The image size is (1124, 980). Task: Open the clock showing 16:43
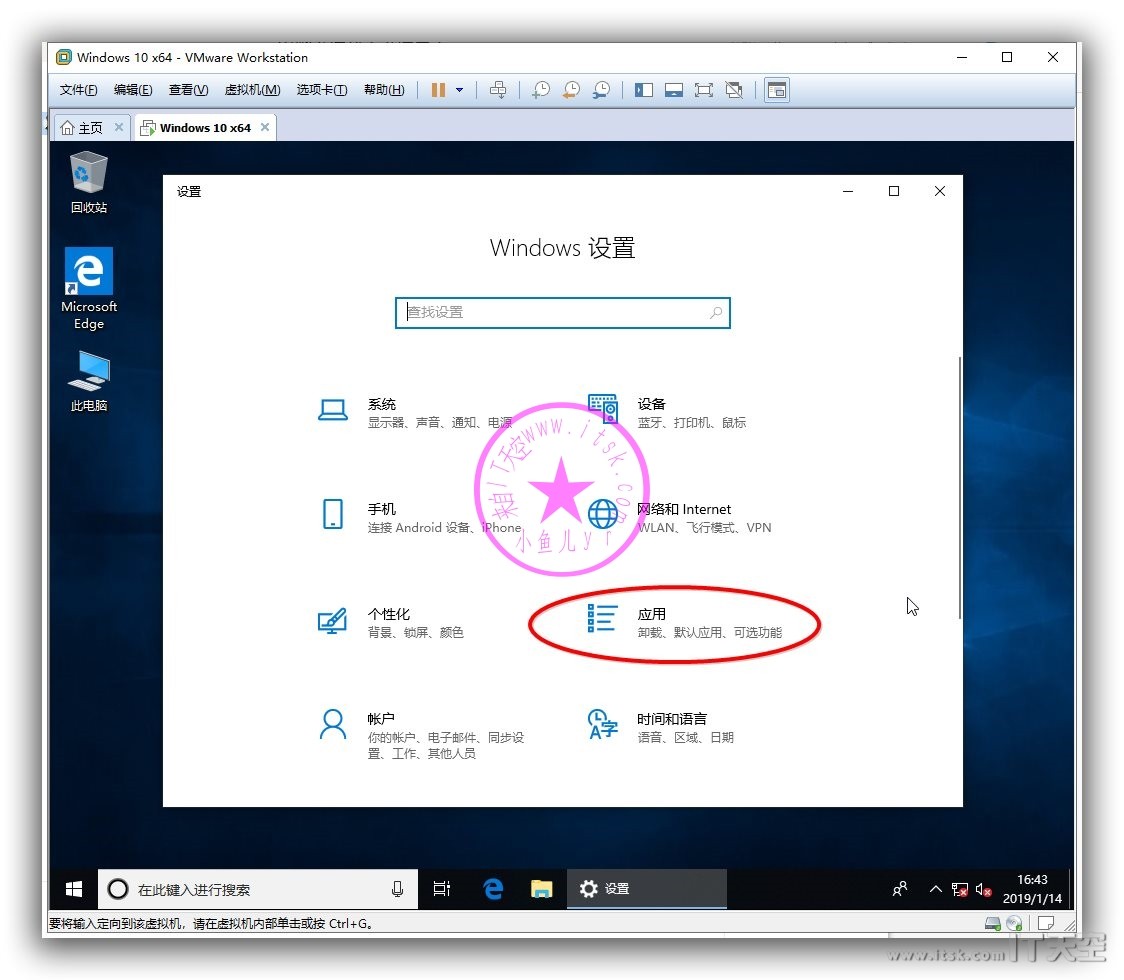1032,889
